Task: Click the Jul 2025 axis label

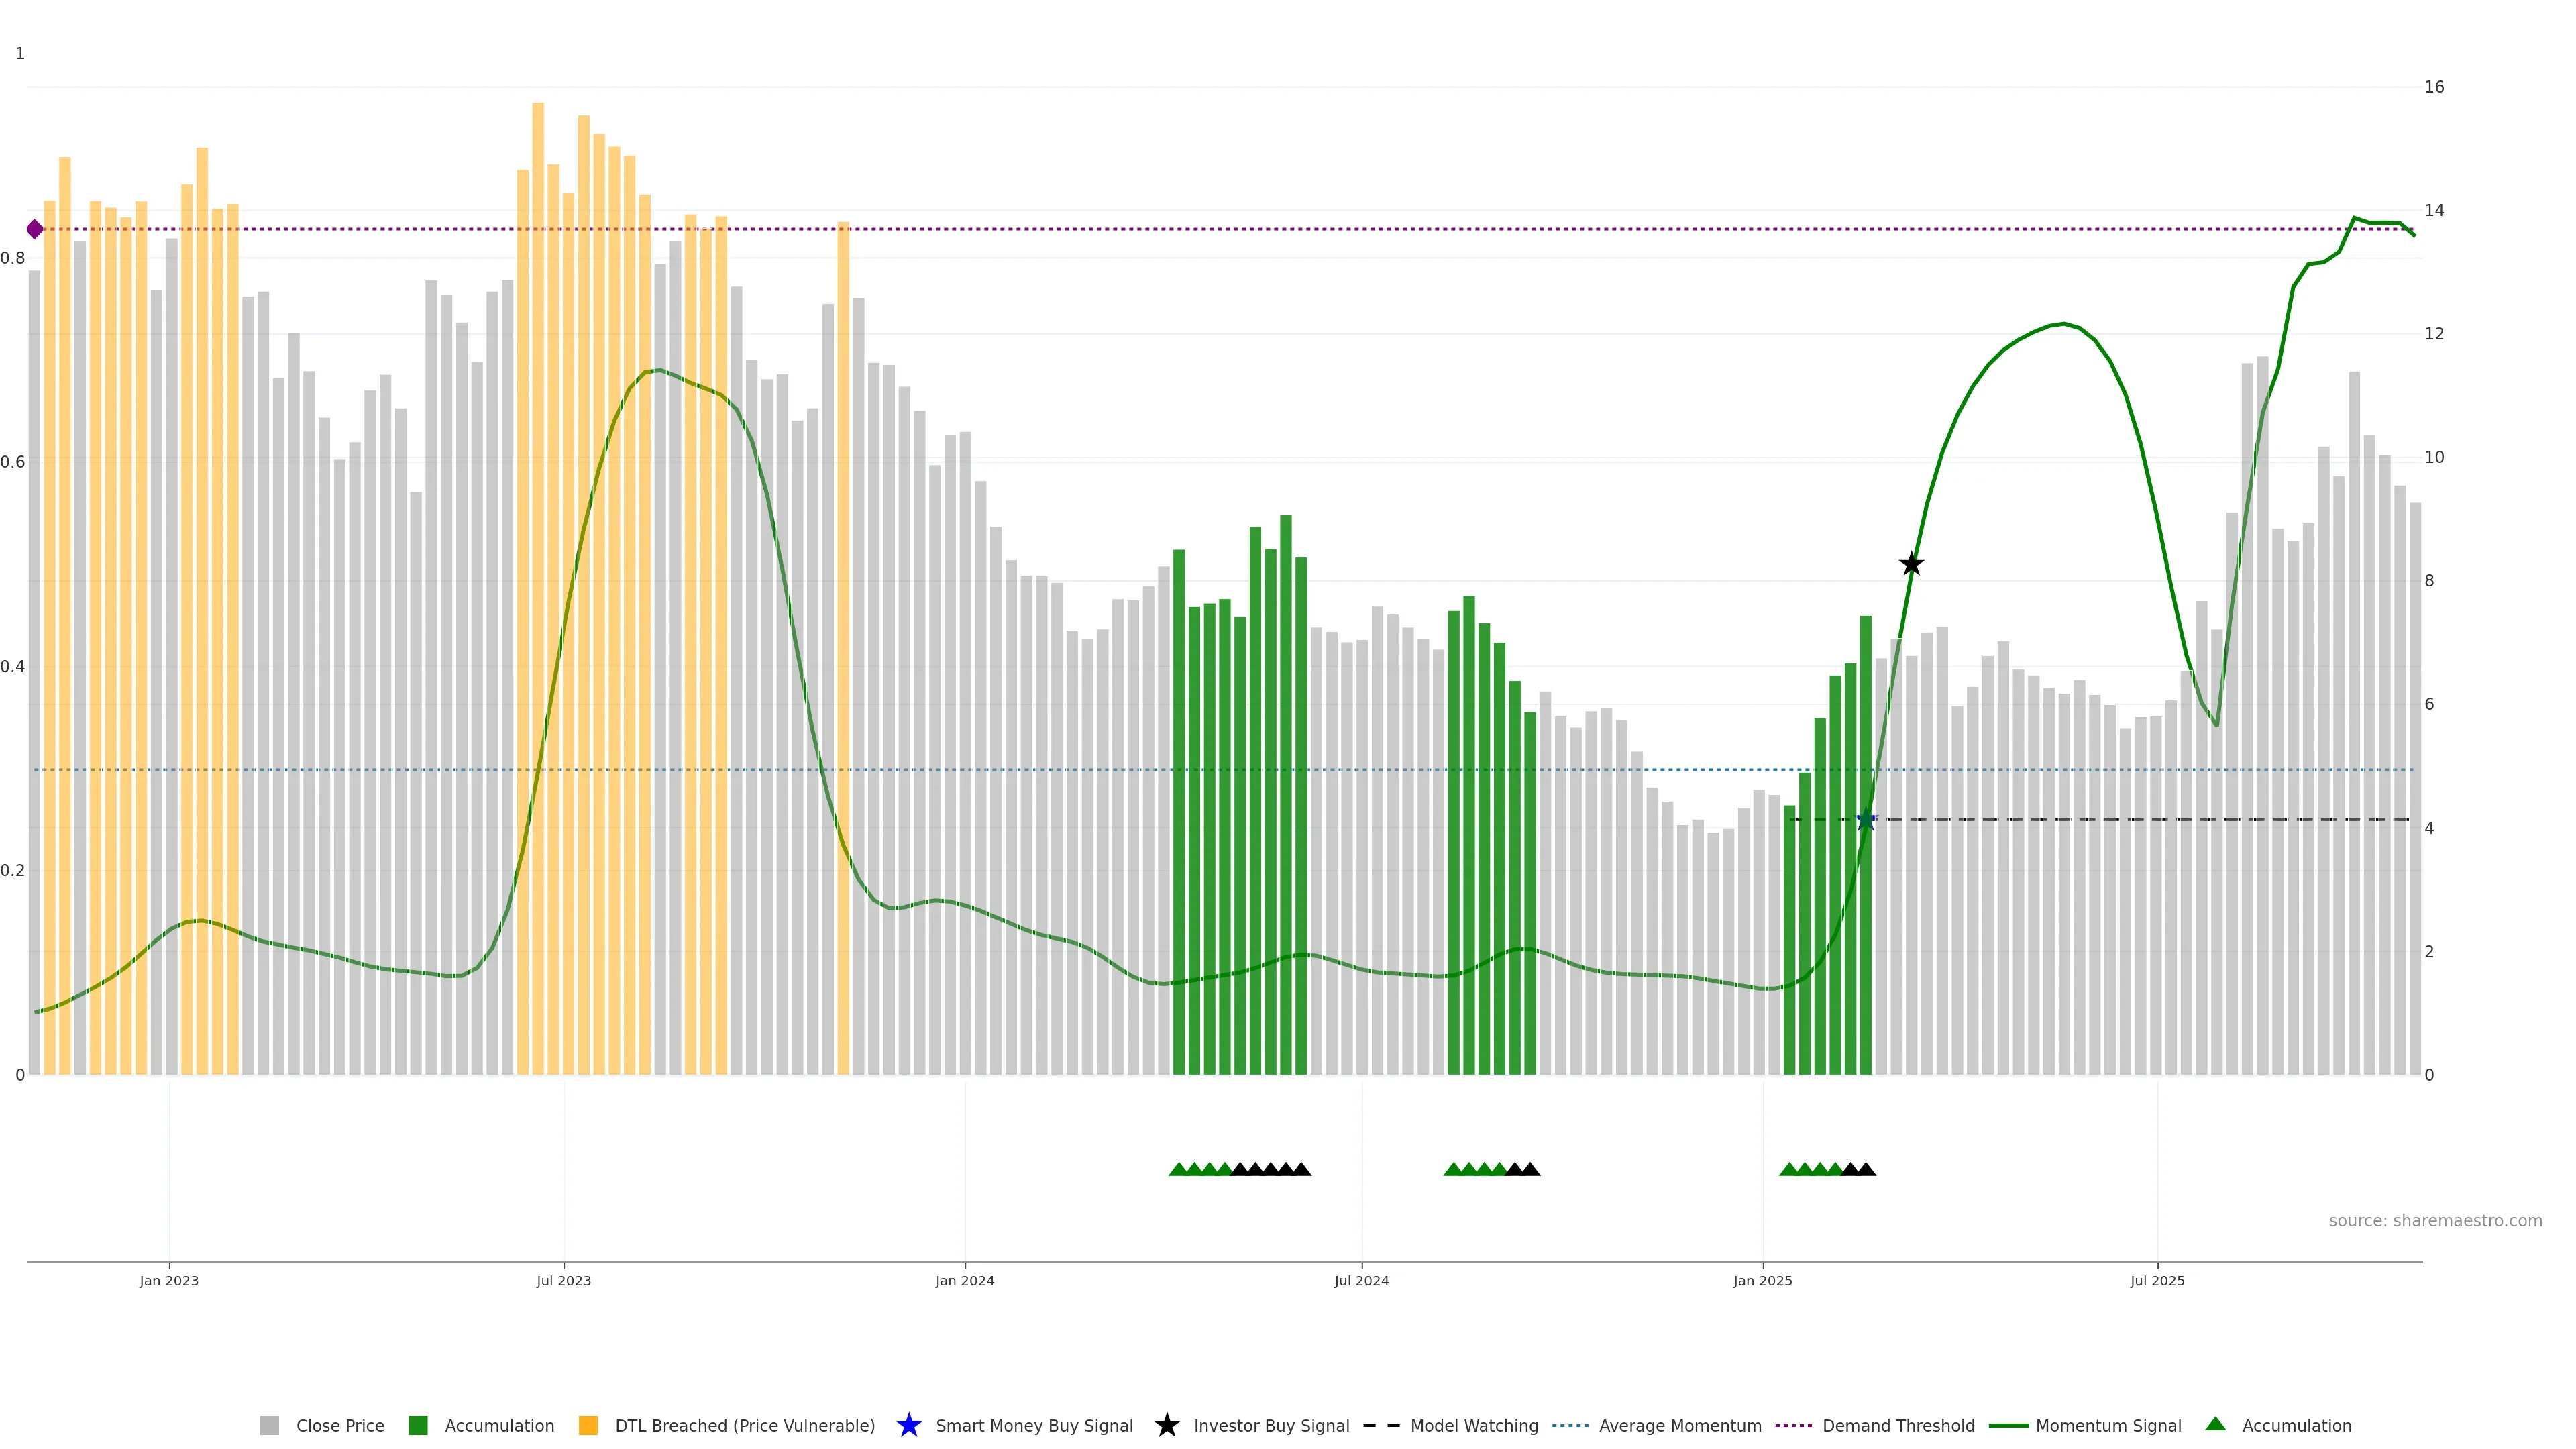Action: click(2157, 1280)
